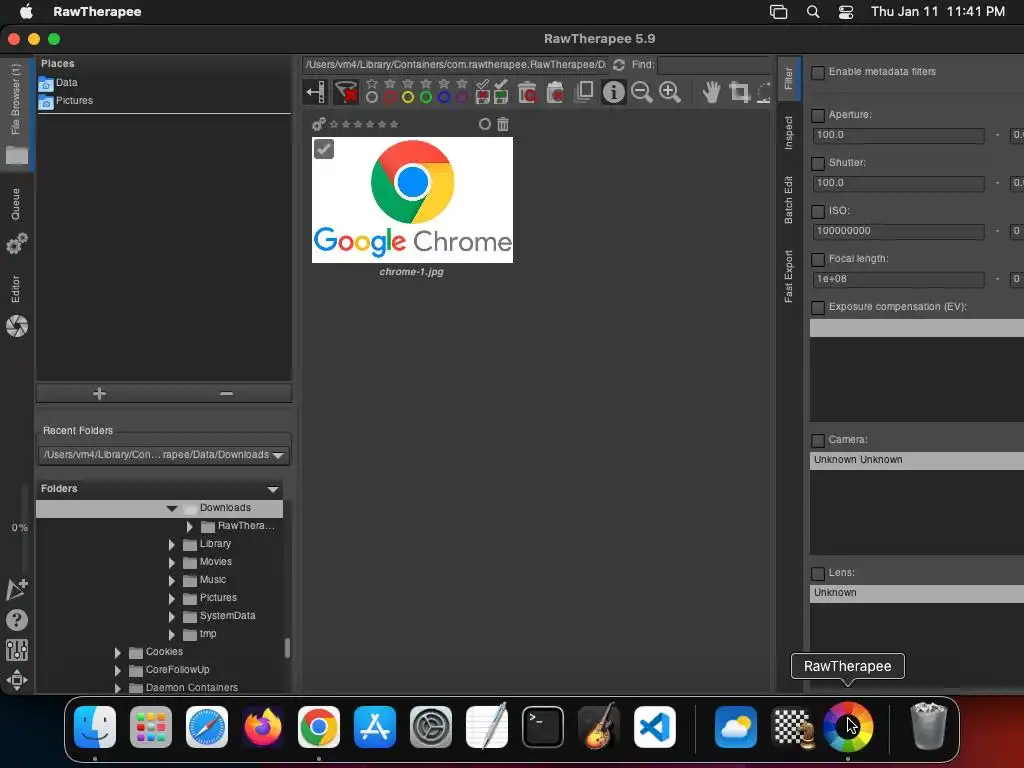Toggle original images only stack icon

[x=584, y=92]
